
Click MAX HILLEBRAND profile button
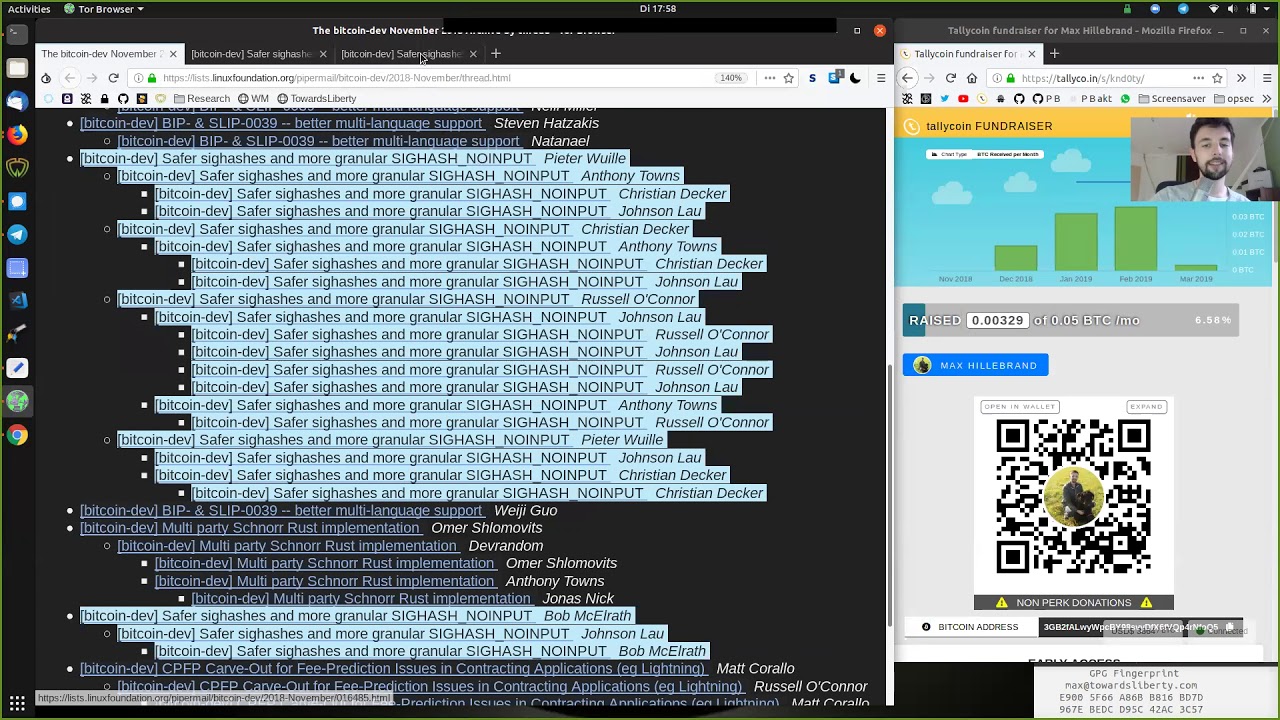click(x=976, y=365)
